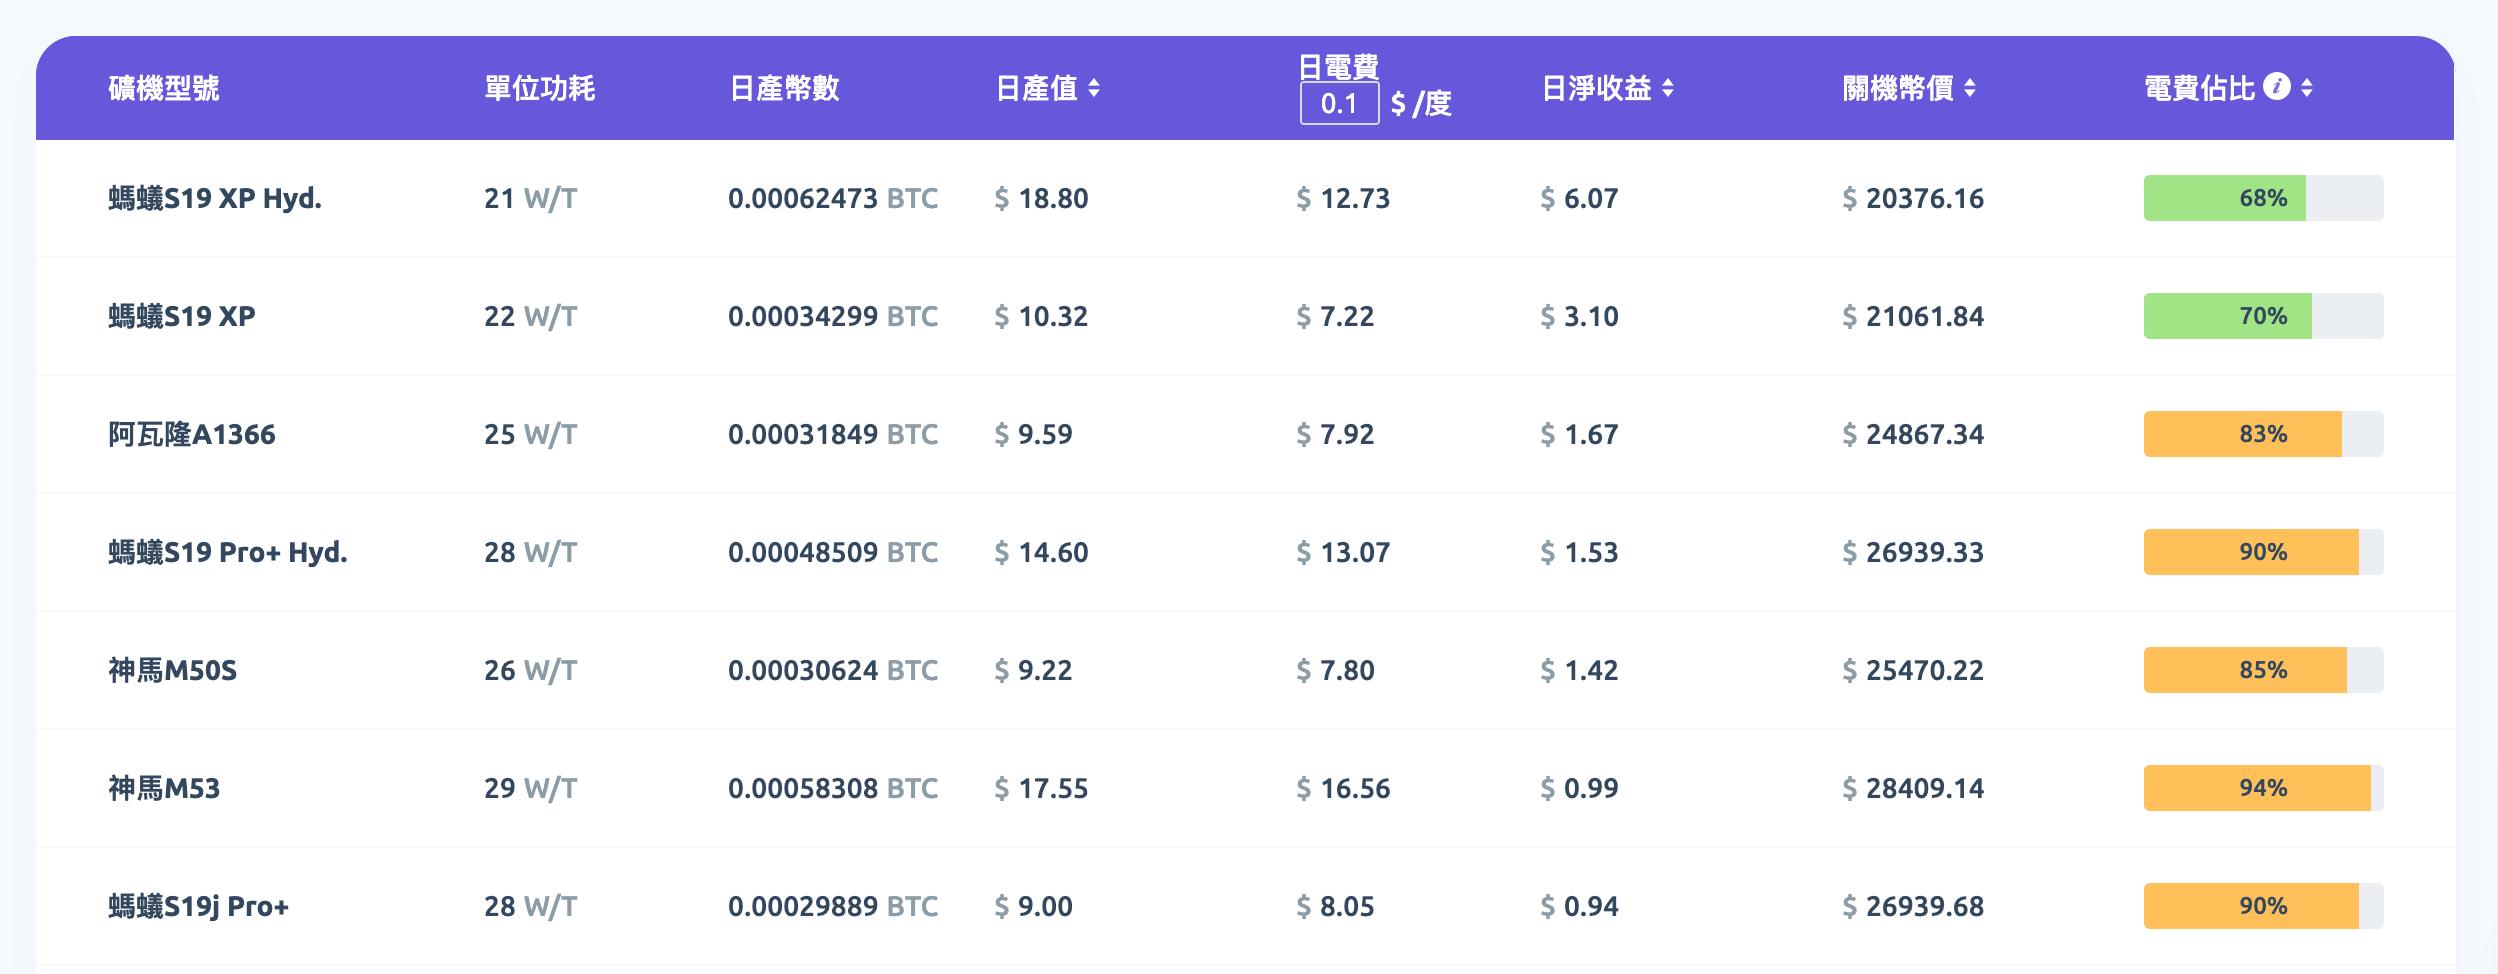Click the orange 94% electricity ratio bar
This screenshot has width=2498, height=974.
(x=2263, y=788)
